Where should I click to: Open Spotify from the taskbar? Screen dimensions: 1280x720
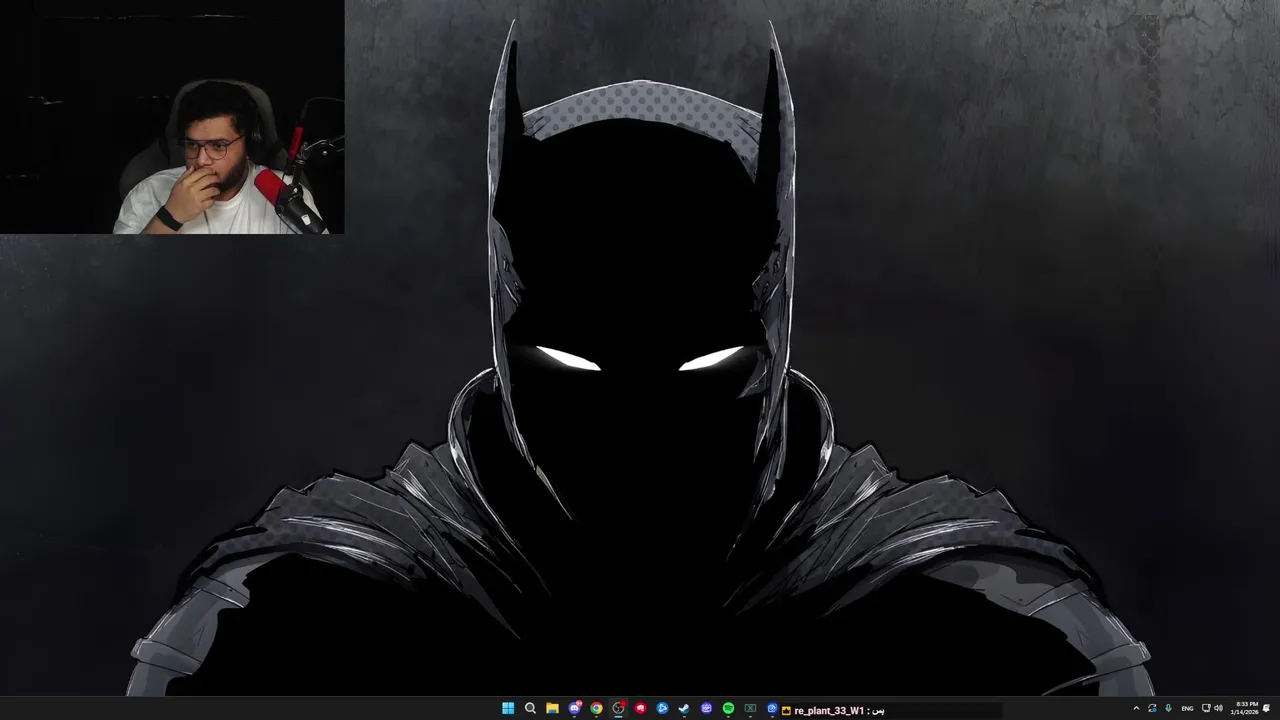(728, 709)
